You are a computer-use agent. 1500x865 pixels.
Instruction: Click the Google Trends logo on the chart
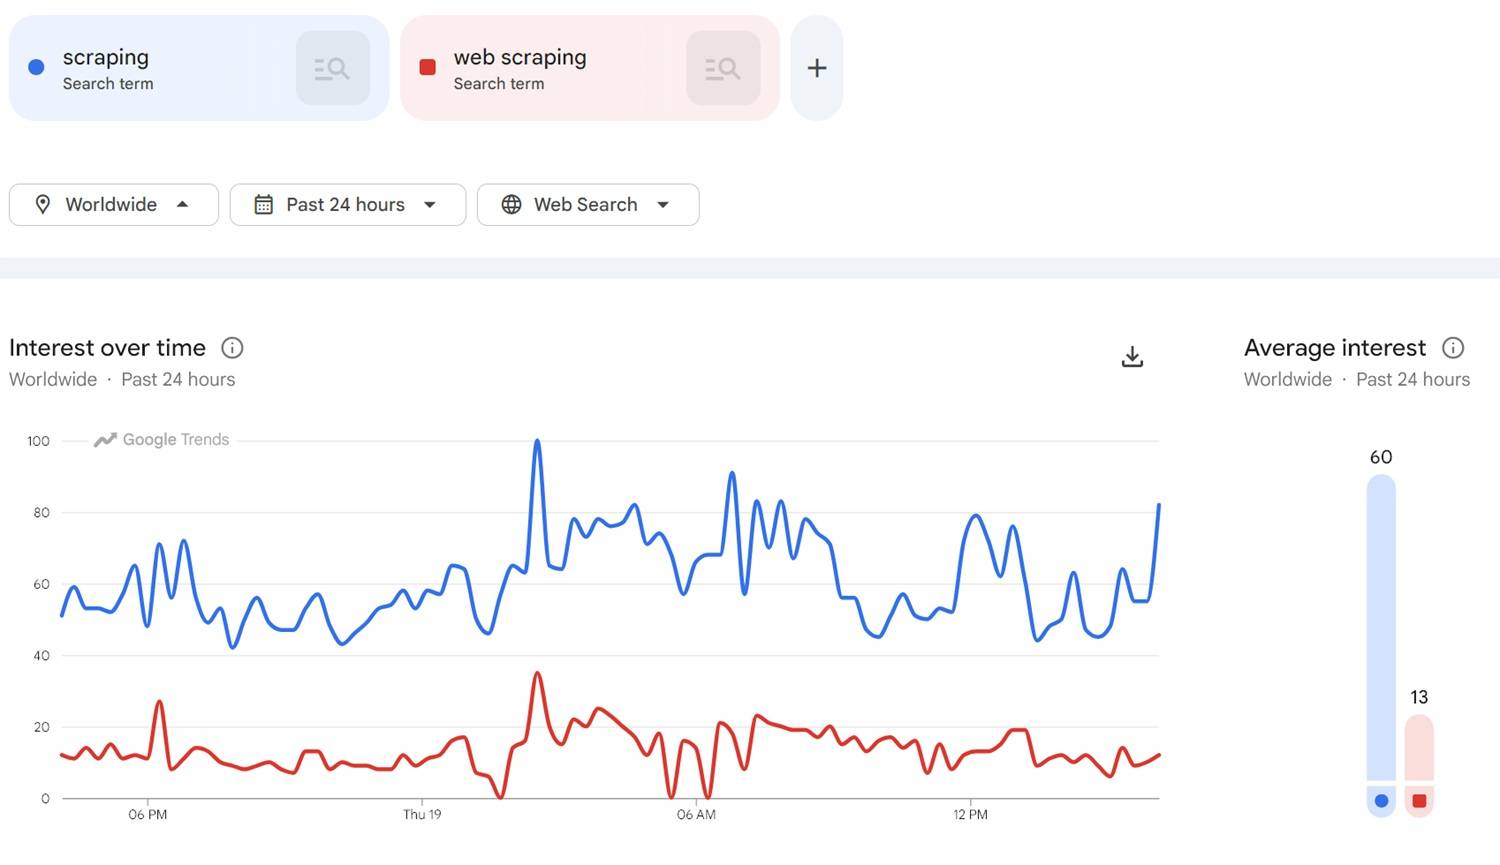pos(160,439)
